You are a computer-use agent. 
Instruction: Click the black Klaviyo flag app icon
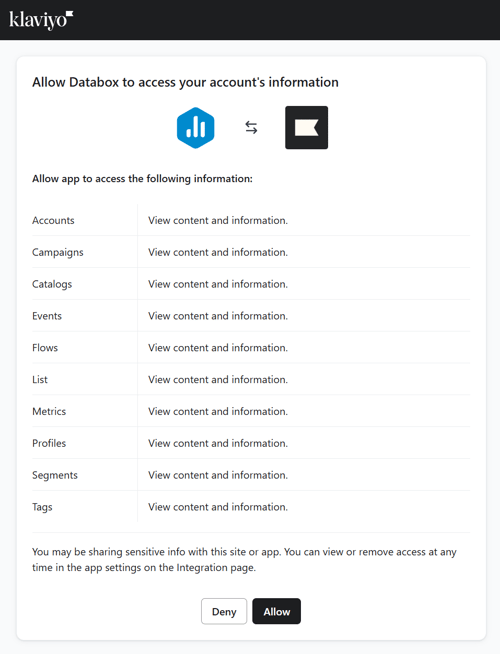(307, 128)
